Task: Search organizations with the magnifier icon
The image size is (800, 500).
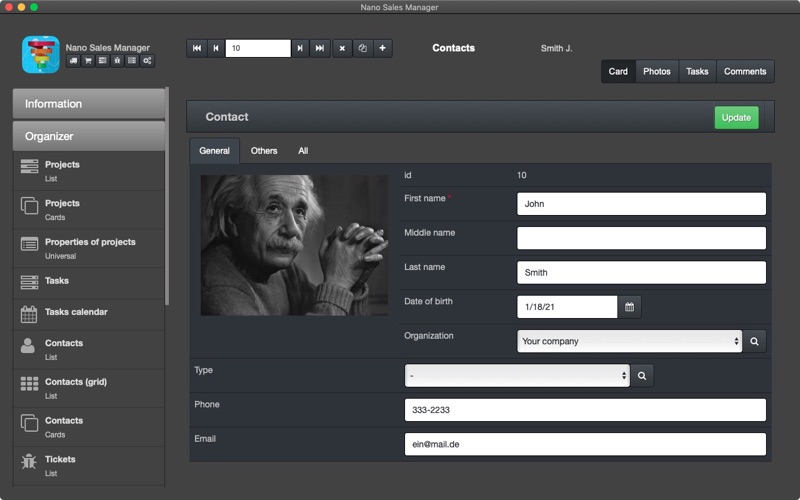Action: [x=755, y=341]
